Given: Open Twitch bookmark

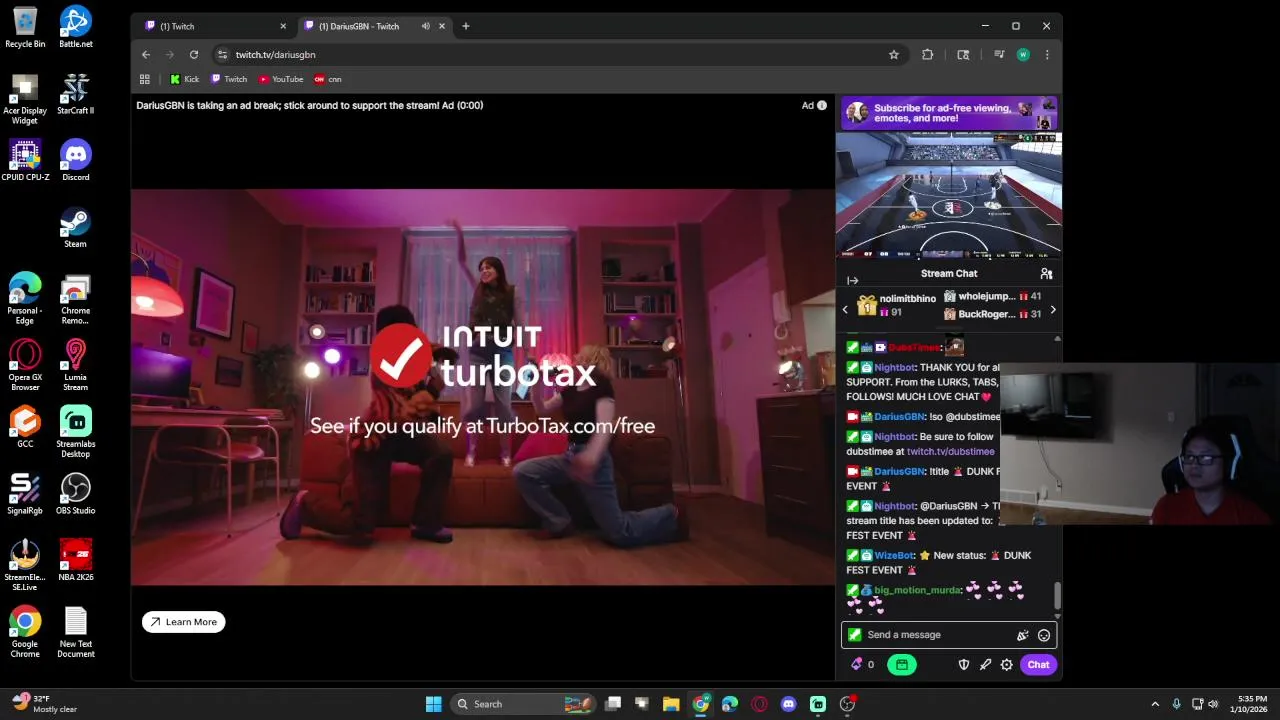Looking at the screenshot, I should (229, 79).
